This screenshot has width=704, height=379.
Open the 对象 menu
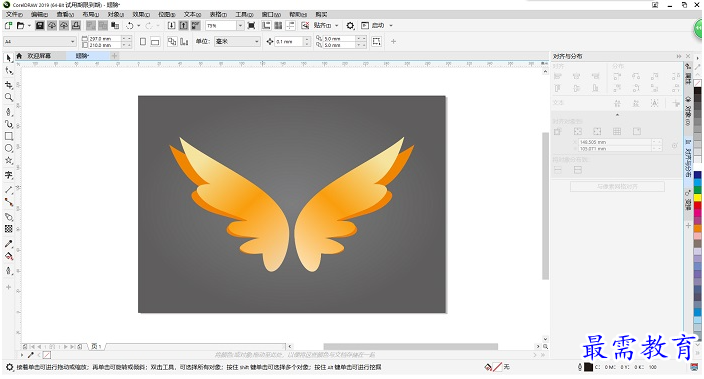tap(116, 14)
